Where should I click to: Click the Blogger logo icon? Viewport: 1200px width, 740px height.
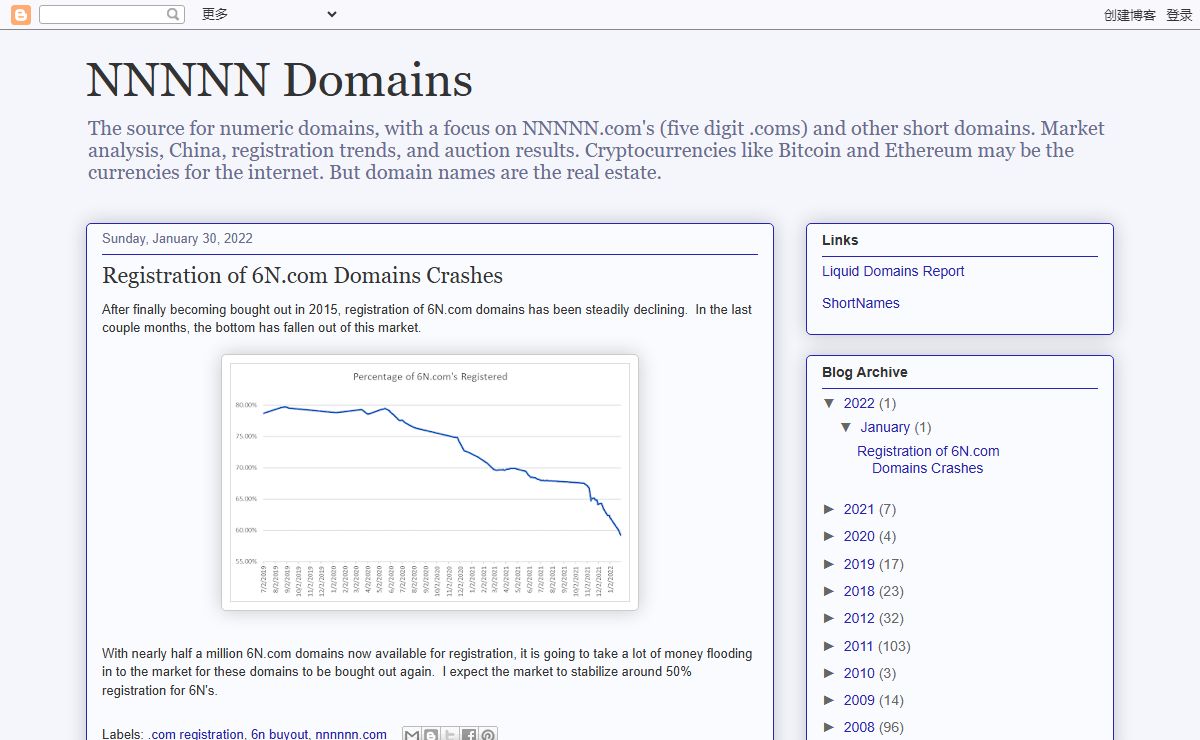(x=20, y=15)
